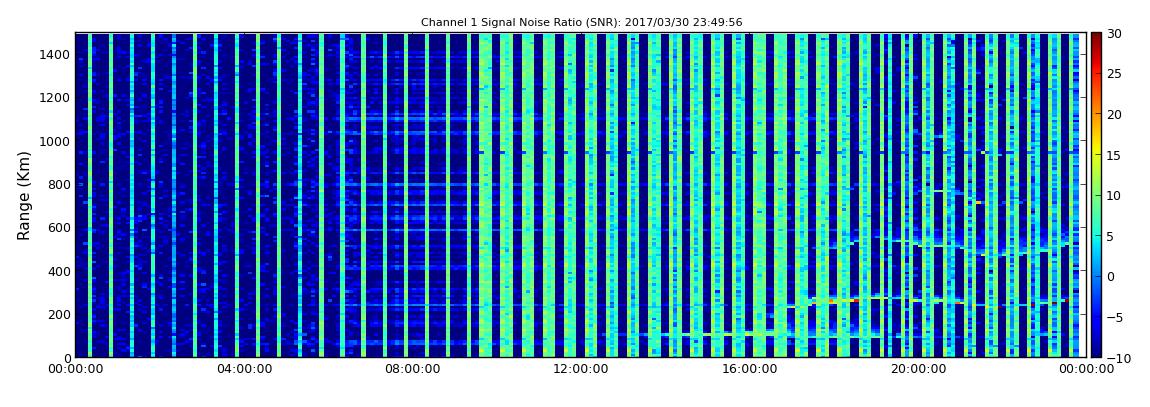The image size is (1150, 407).
Task: Click the colorbar value 30
Action: (1115, 33)
